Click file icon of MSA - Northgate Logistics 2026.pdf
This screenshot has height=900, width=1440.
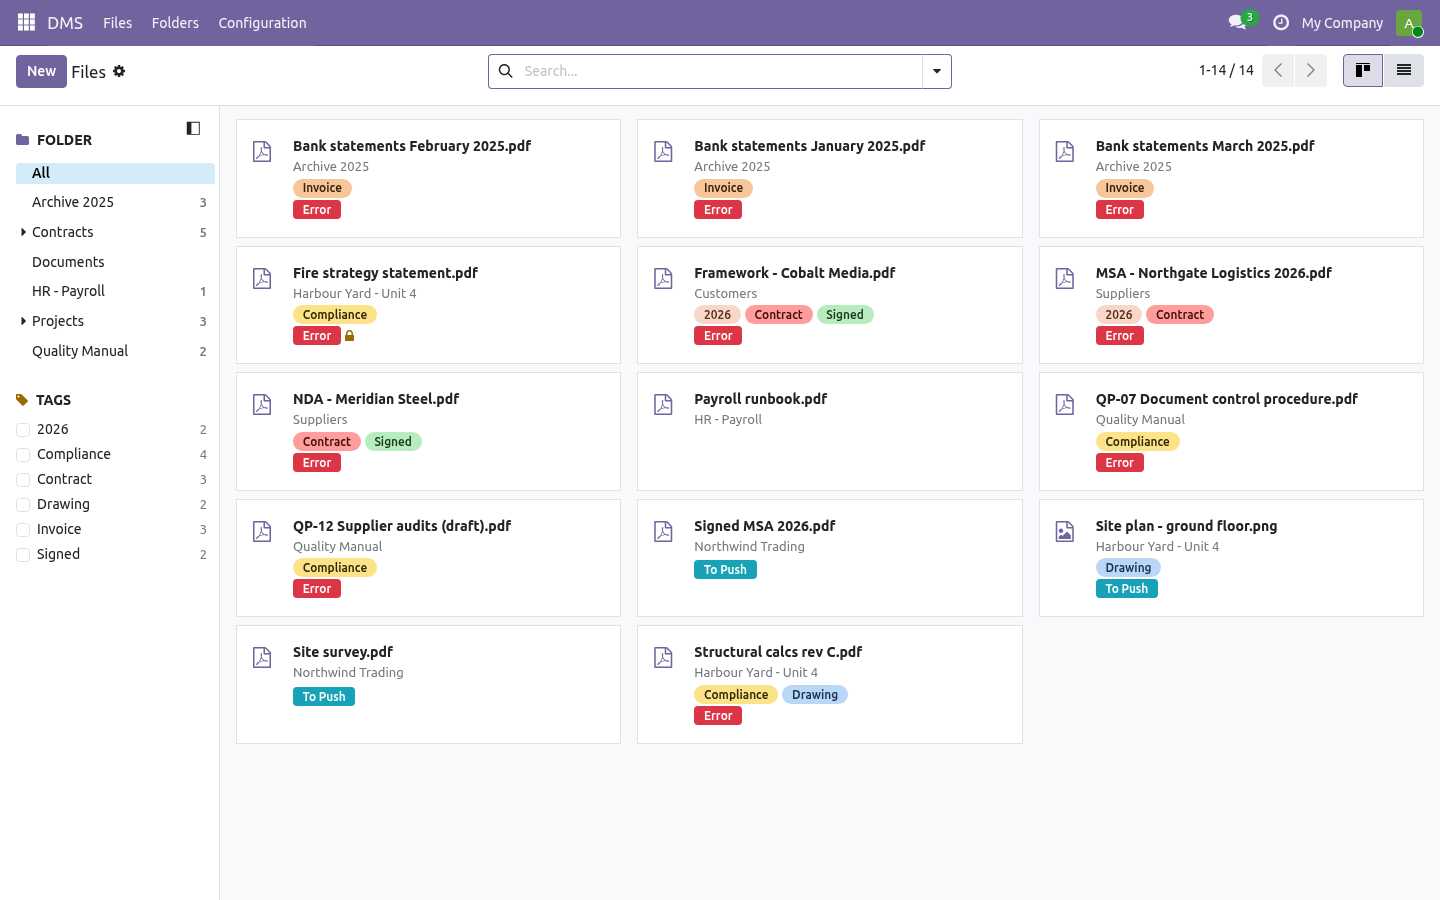[1065, 278]
